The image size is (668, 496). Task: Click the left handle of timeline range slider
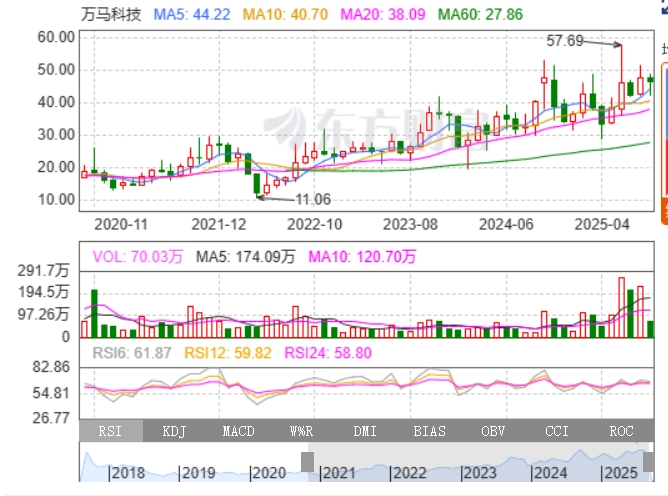pyautogui.click(x=308, y=462)
